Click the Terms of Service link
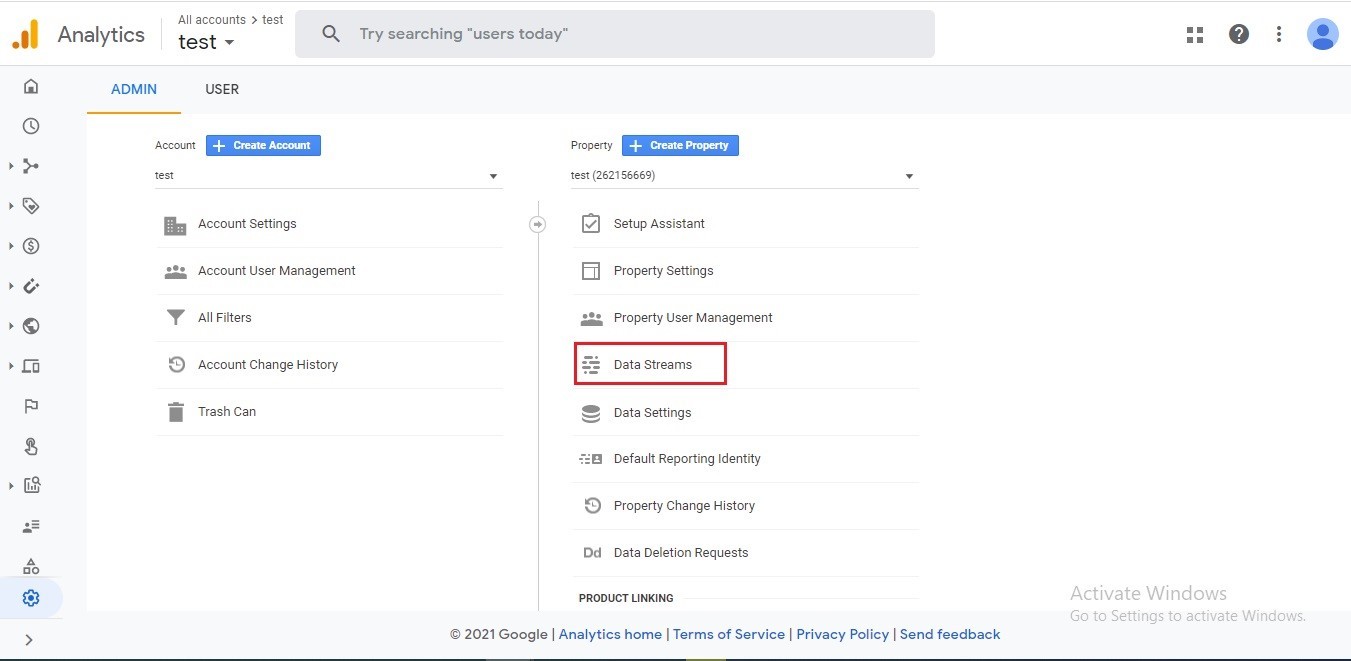 tap(729, 634)
